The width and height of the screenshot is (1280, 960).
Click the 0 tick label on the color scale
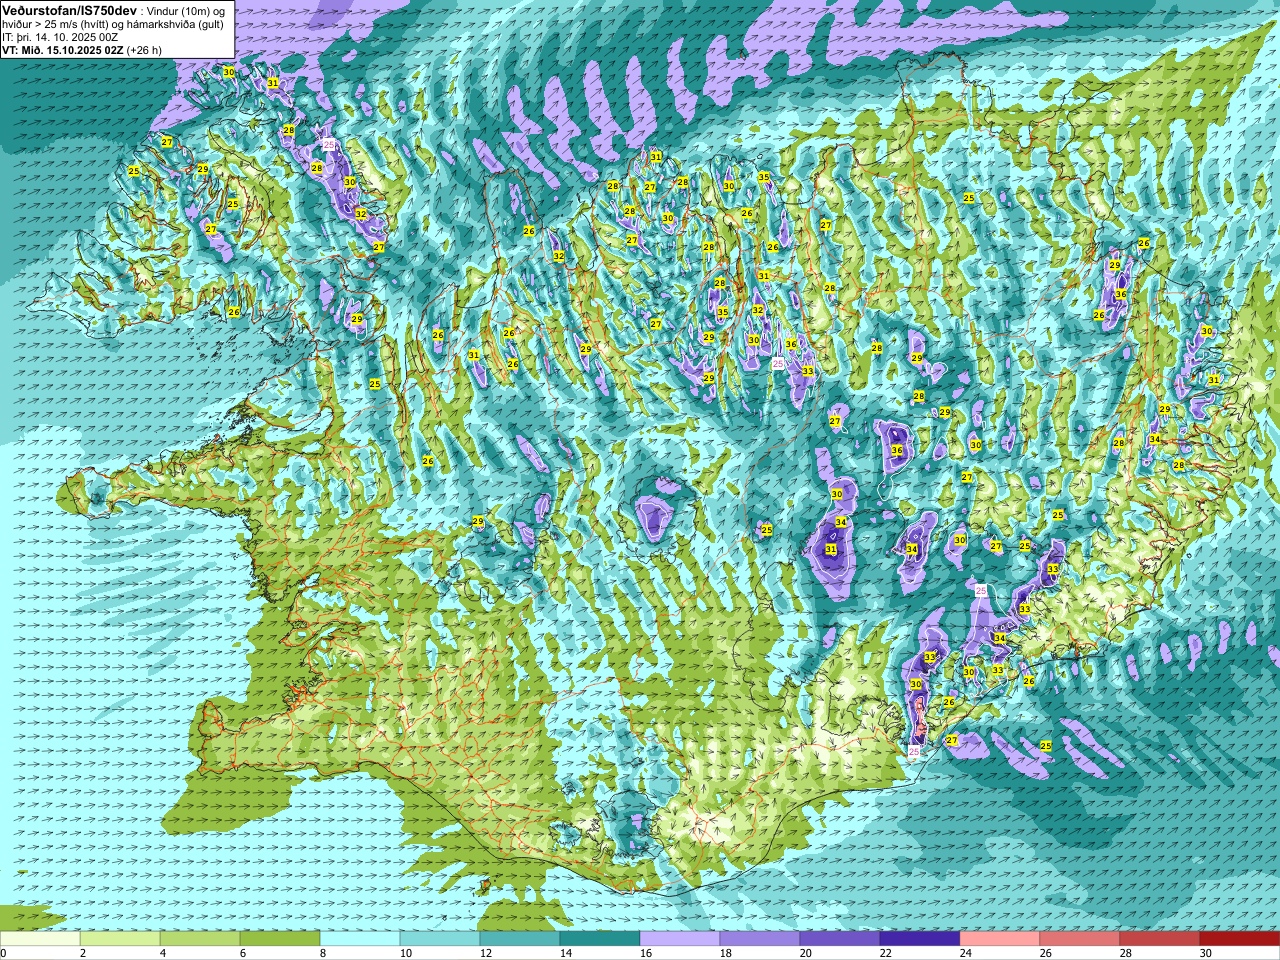coord(4,953)
